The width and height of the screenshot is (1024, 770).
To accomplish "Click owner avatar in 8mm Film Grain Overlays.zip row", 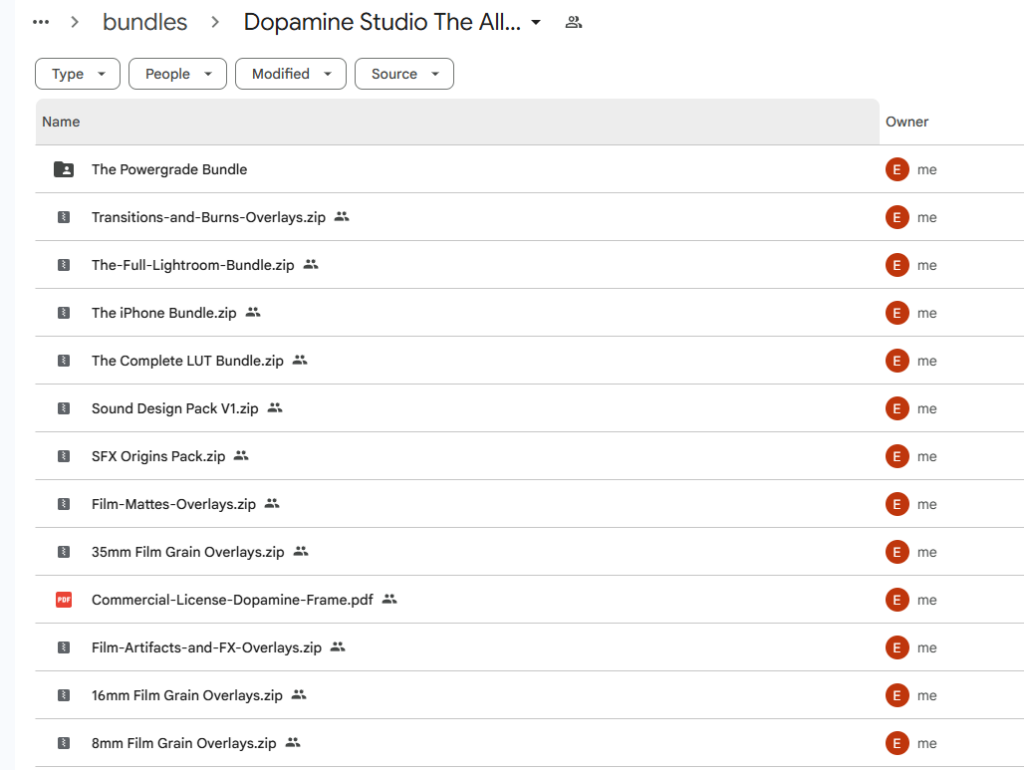I will point(897,743).
